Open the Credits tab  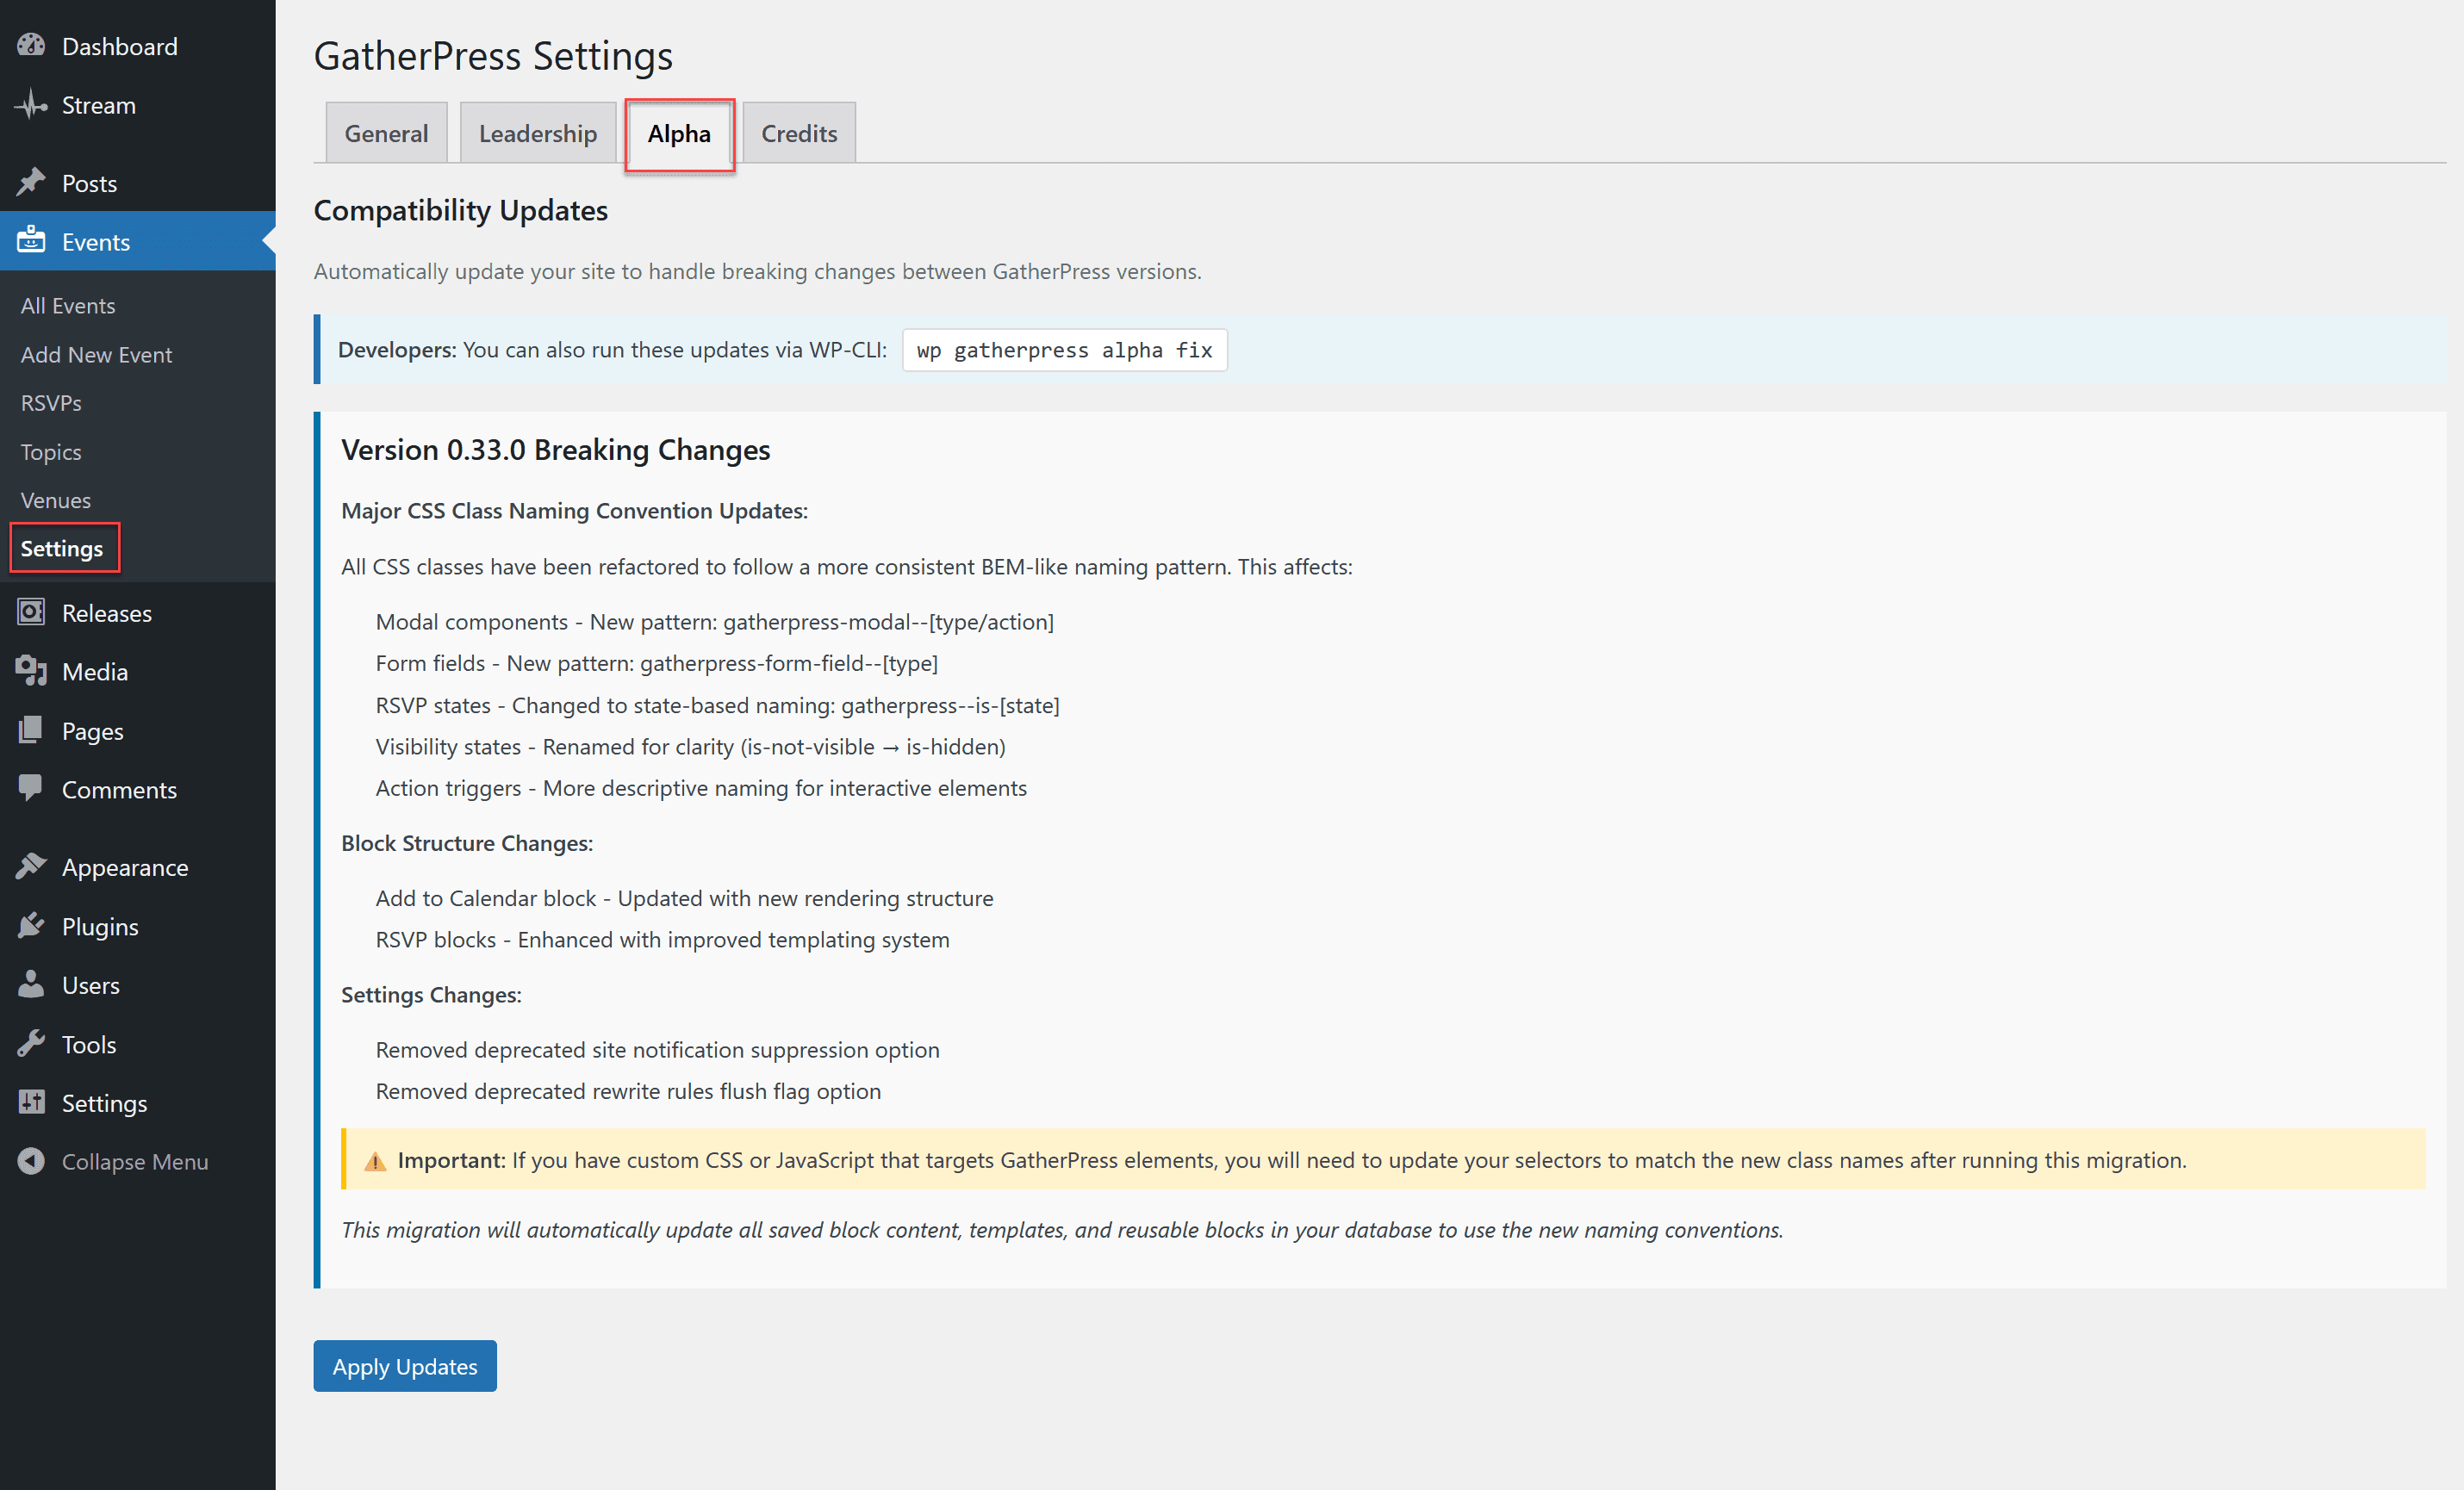click(x=799, y=133)
